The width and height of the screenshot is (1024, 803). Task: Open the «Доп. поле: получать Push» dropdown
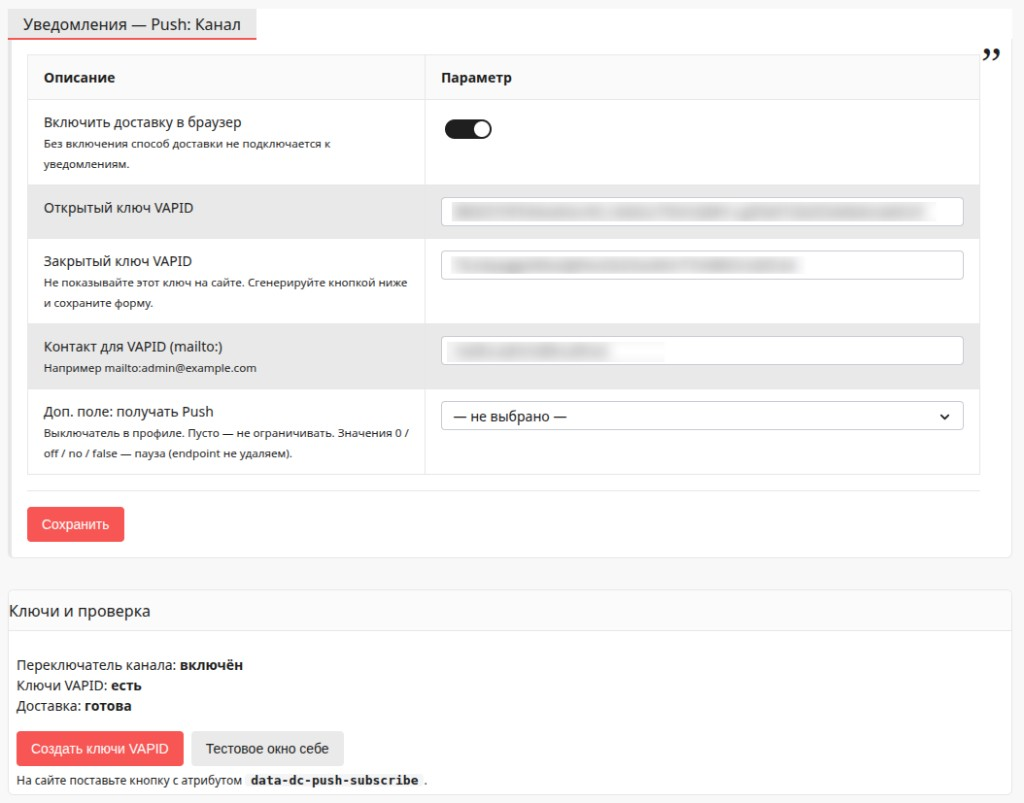click(x=702, y=416)
